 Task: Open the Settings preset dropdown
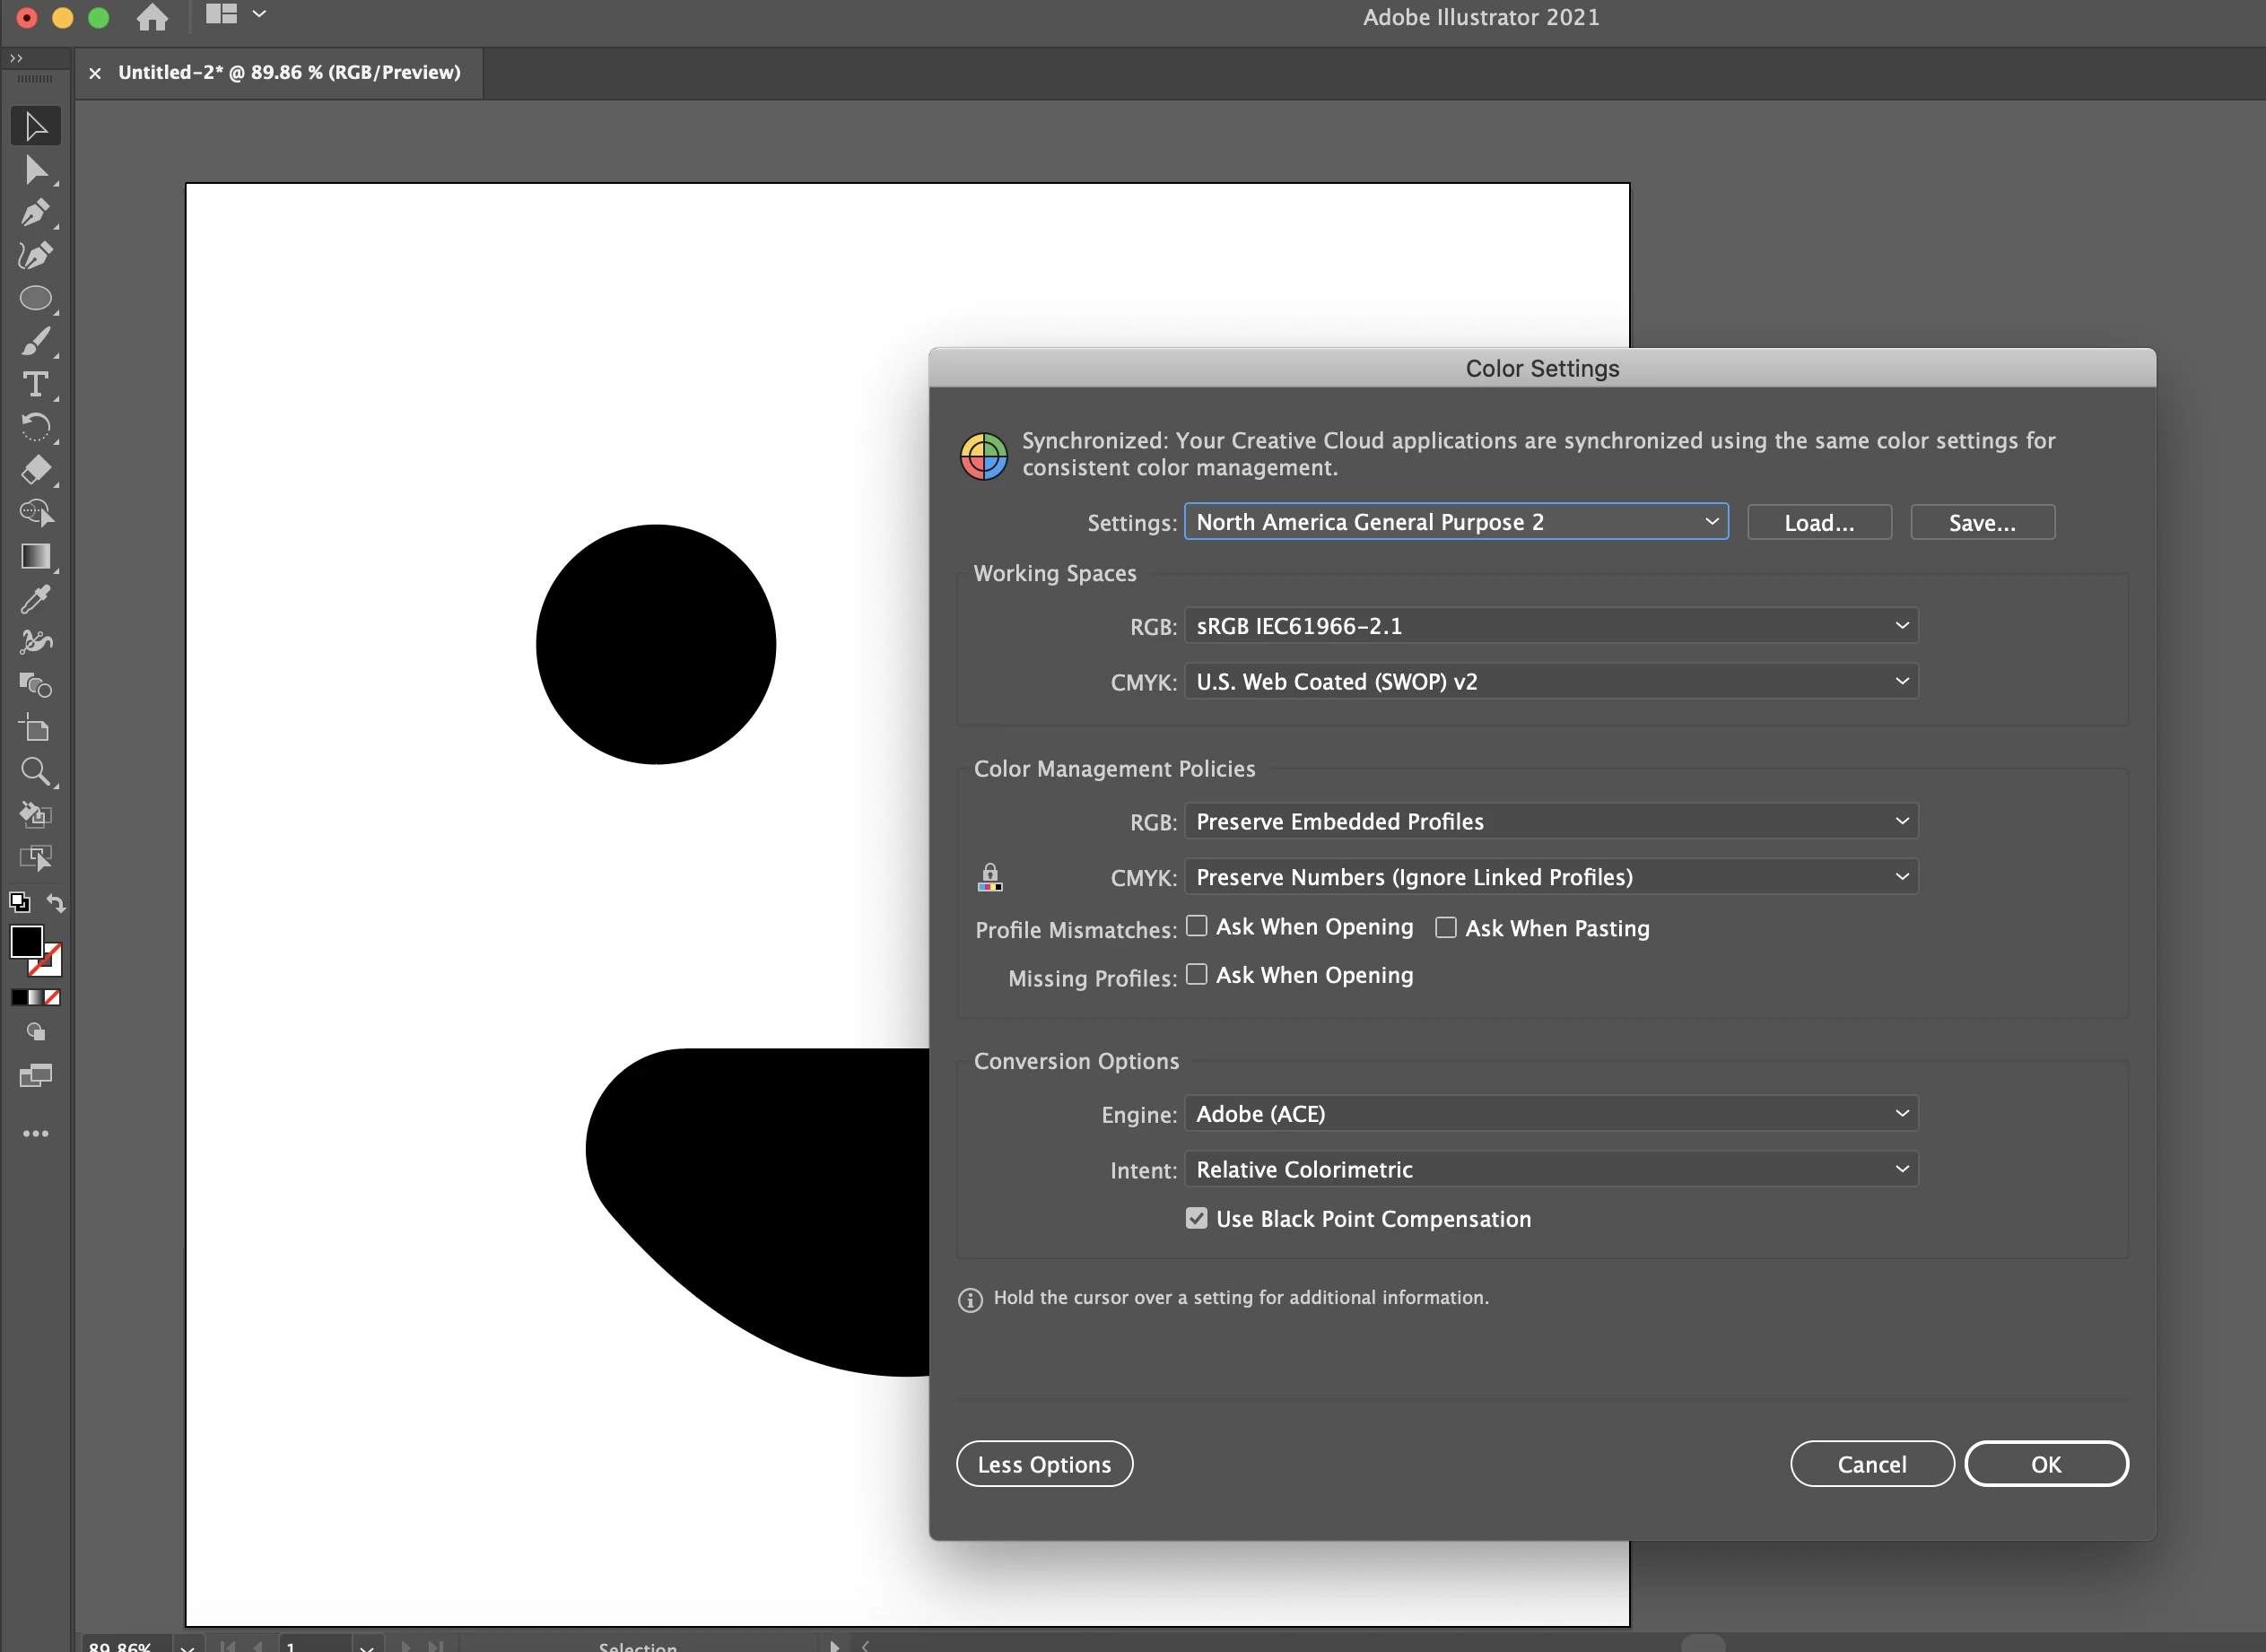(x=1455, y=522)
